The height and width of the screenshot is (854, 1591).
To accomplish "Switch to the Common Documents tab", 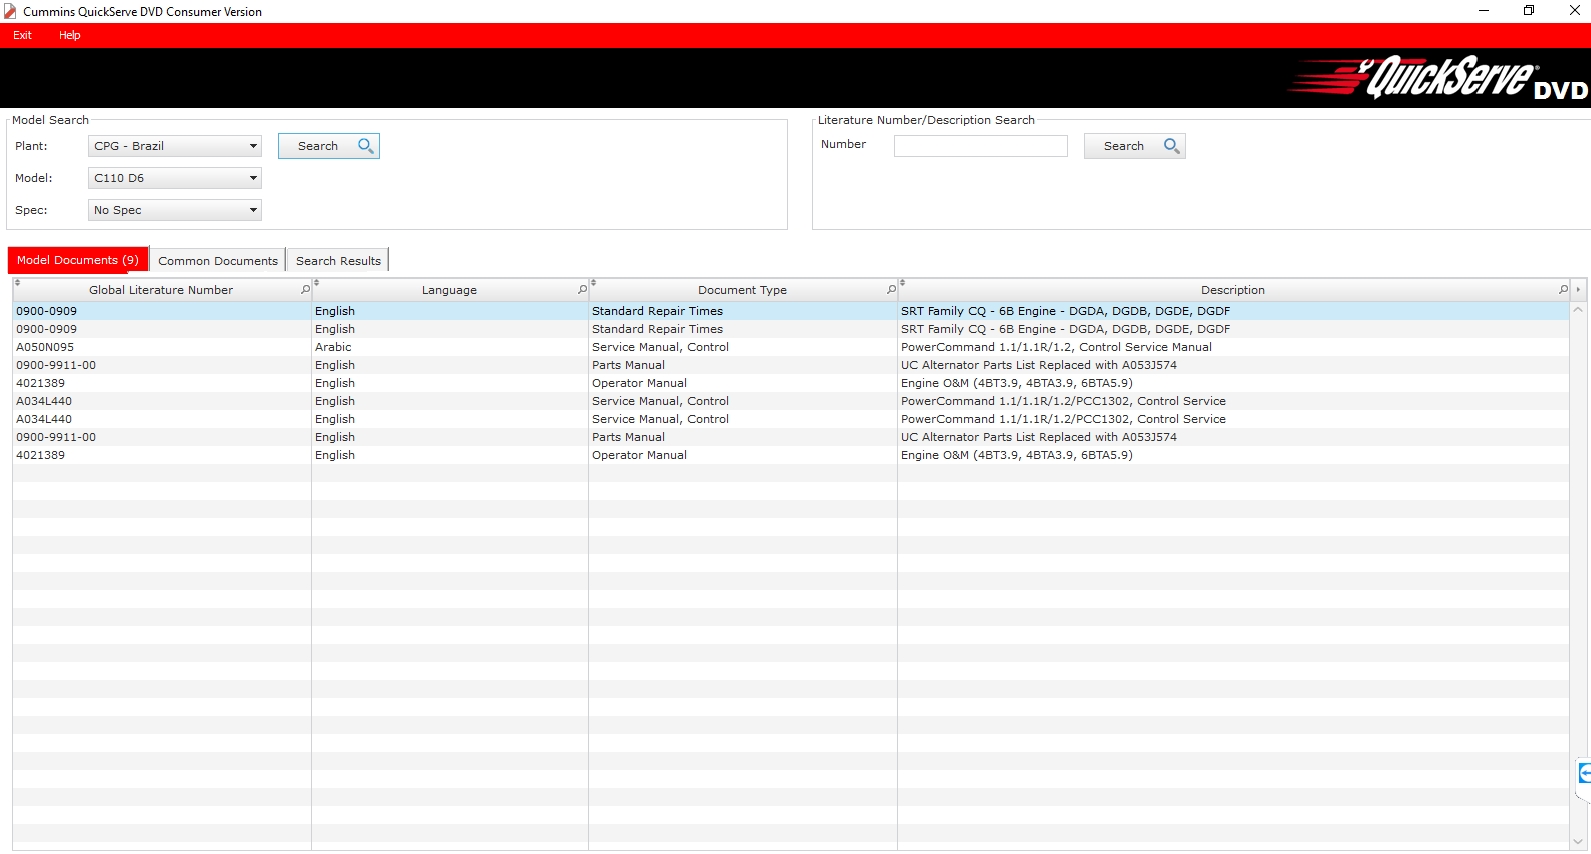I will click(217, 261).
